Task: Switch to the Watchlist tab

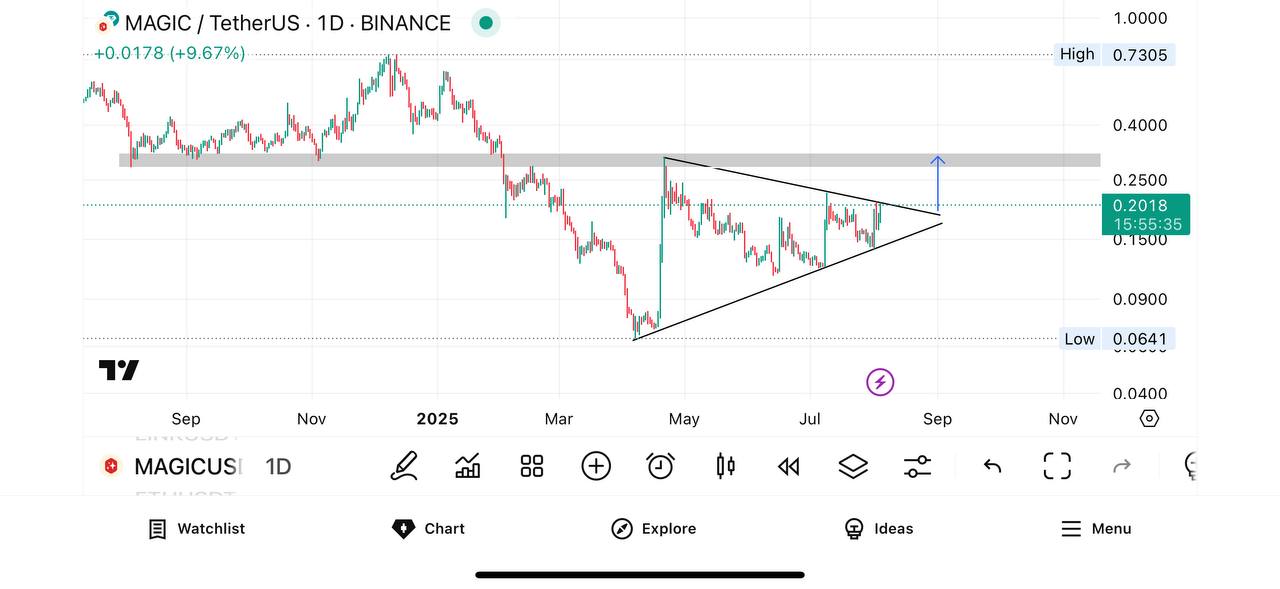Action: pos(196,529)
